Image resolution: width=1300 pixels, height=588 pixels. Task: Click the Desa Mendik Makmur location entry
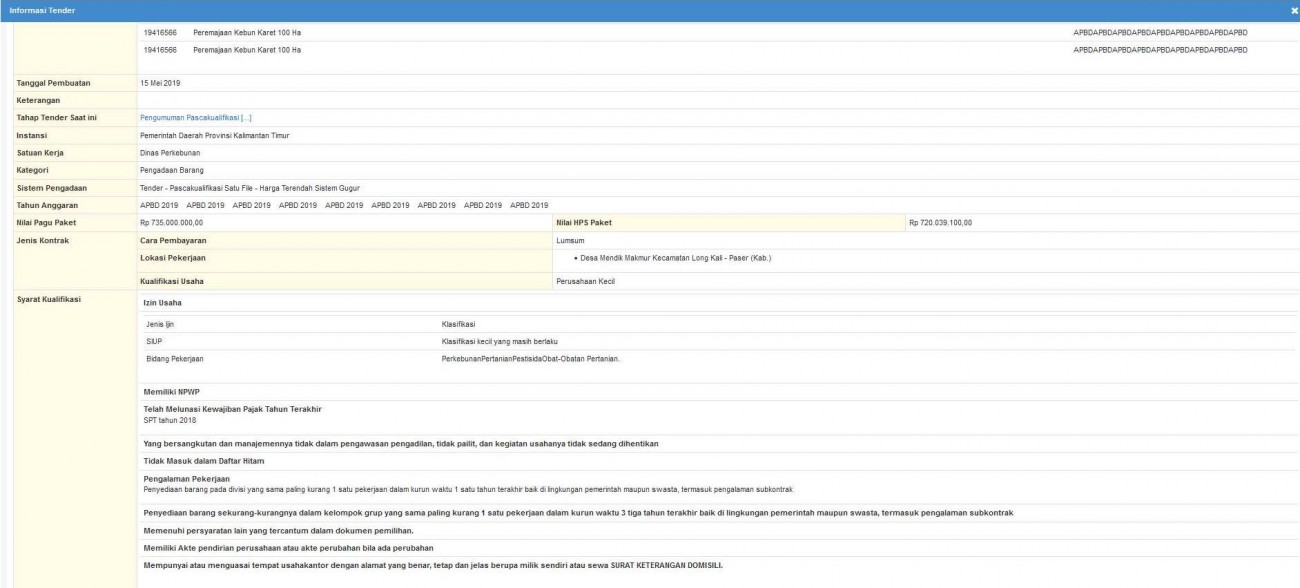tap(669, 258)
